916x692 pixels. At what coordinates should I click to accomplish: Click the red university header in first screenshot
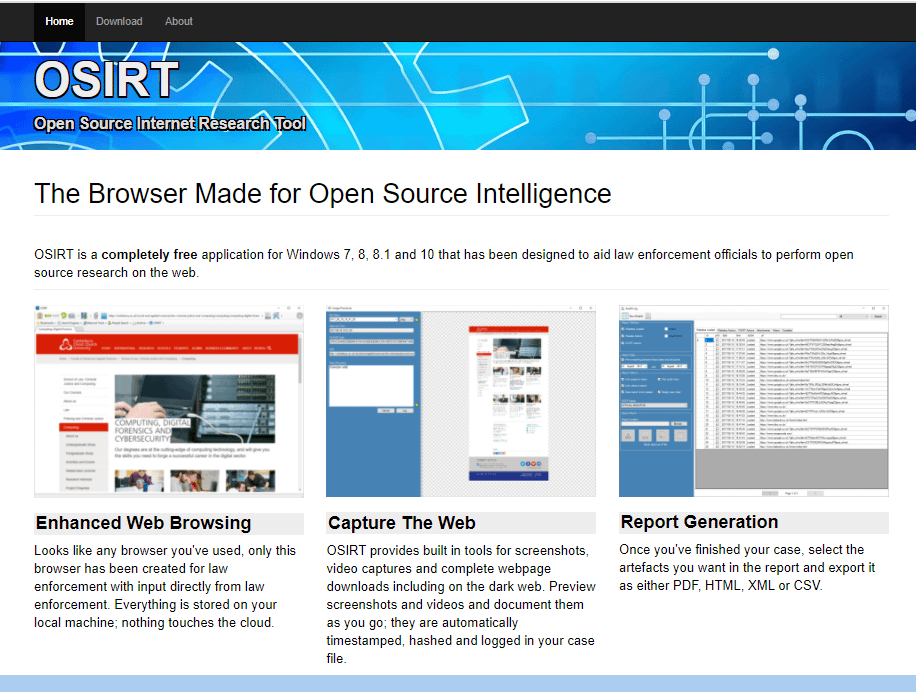click(x=167, y=345)
